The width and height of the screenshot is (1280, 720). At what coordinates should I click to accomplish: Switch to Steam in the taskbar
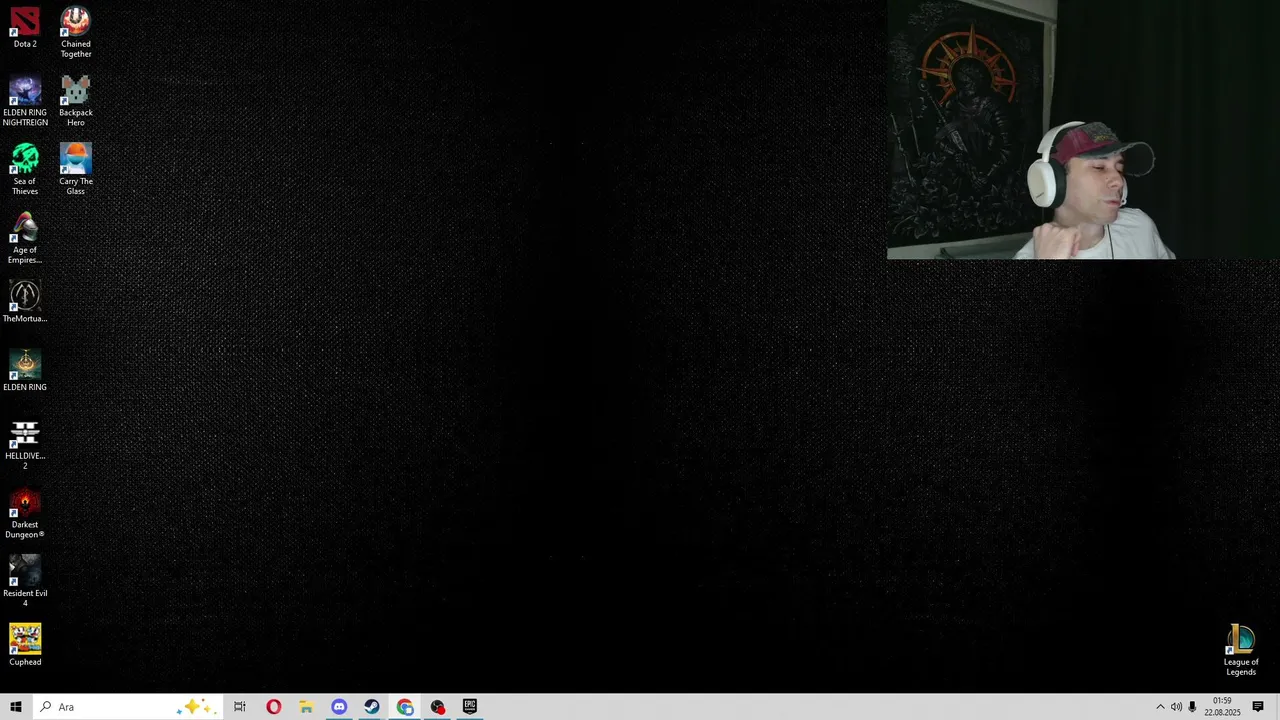372,707
